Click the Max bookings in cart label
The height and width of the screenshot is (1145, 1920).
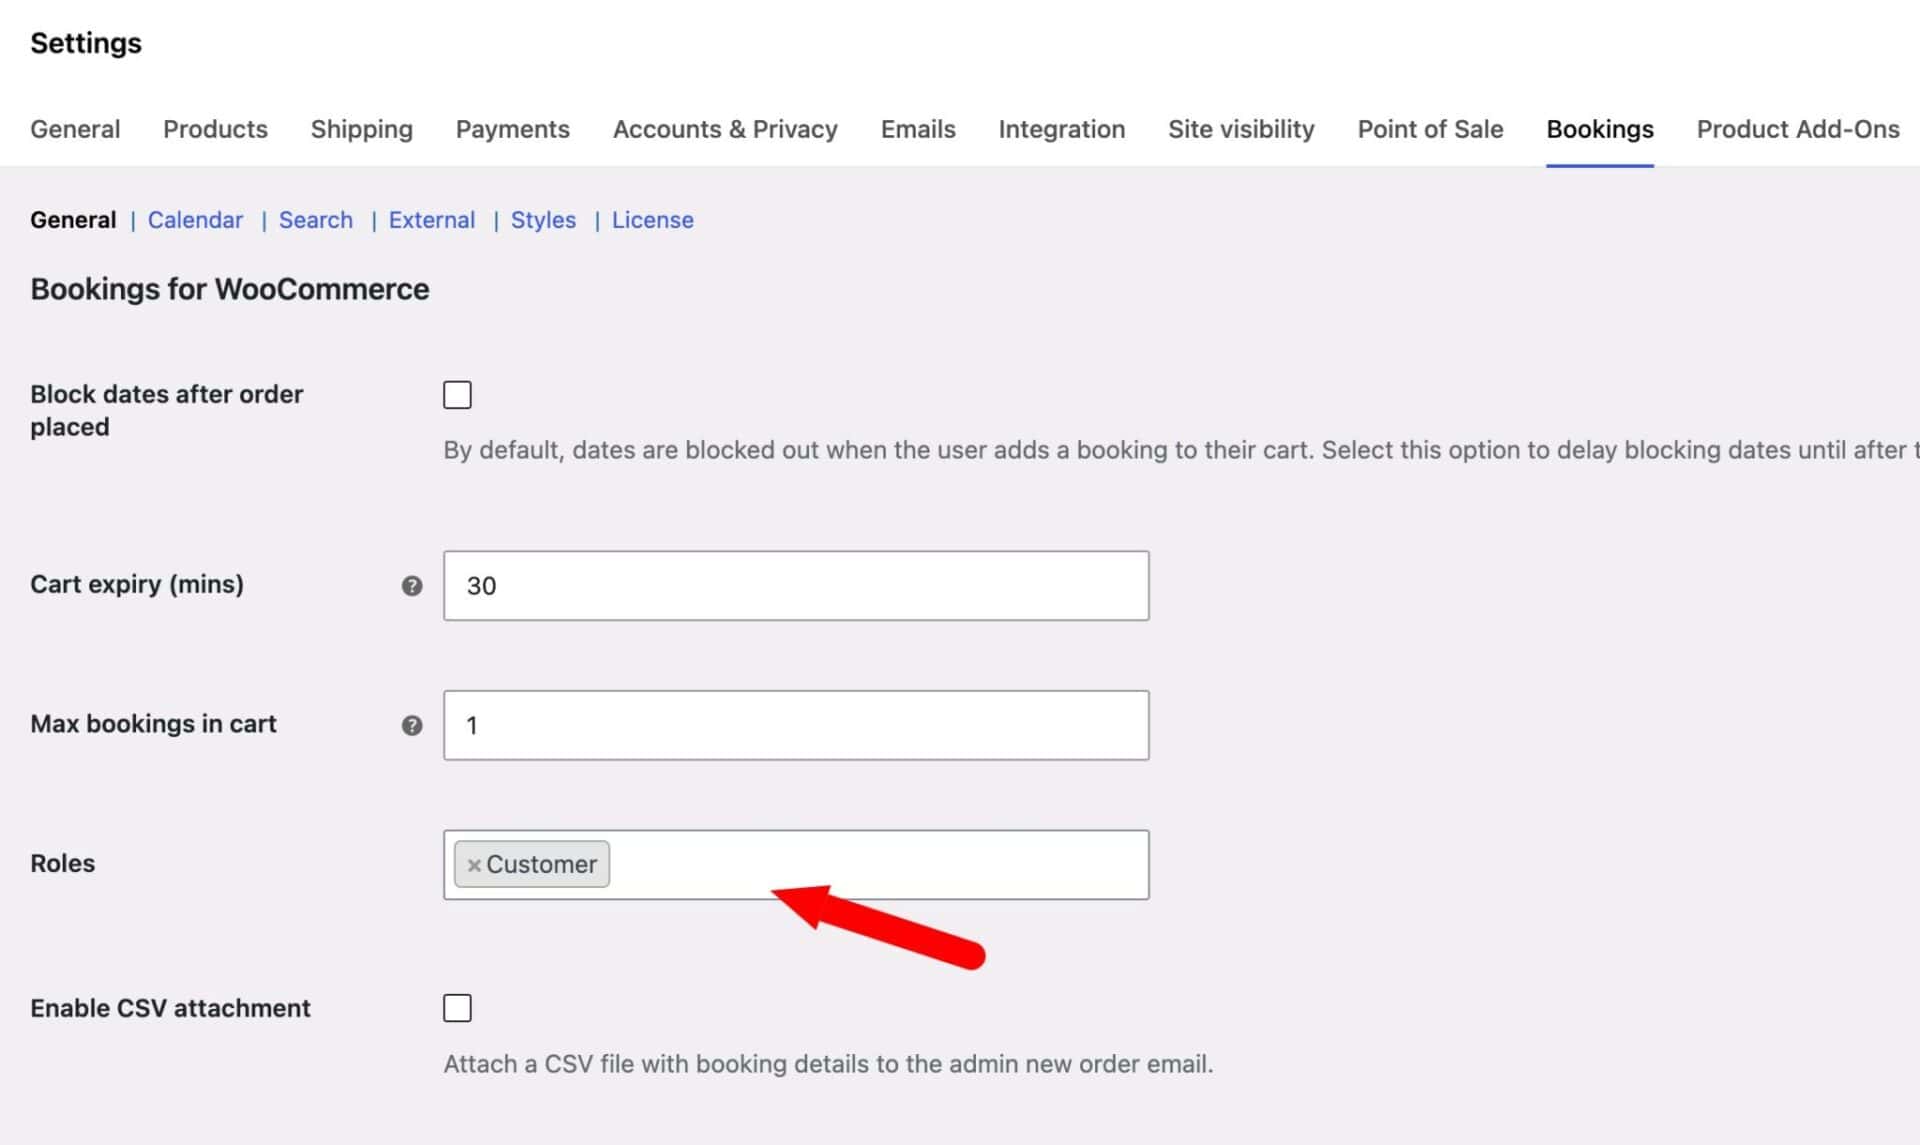point(153,724)
